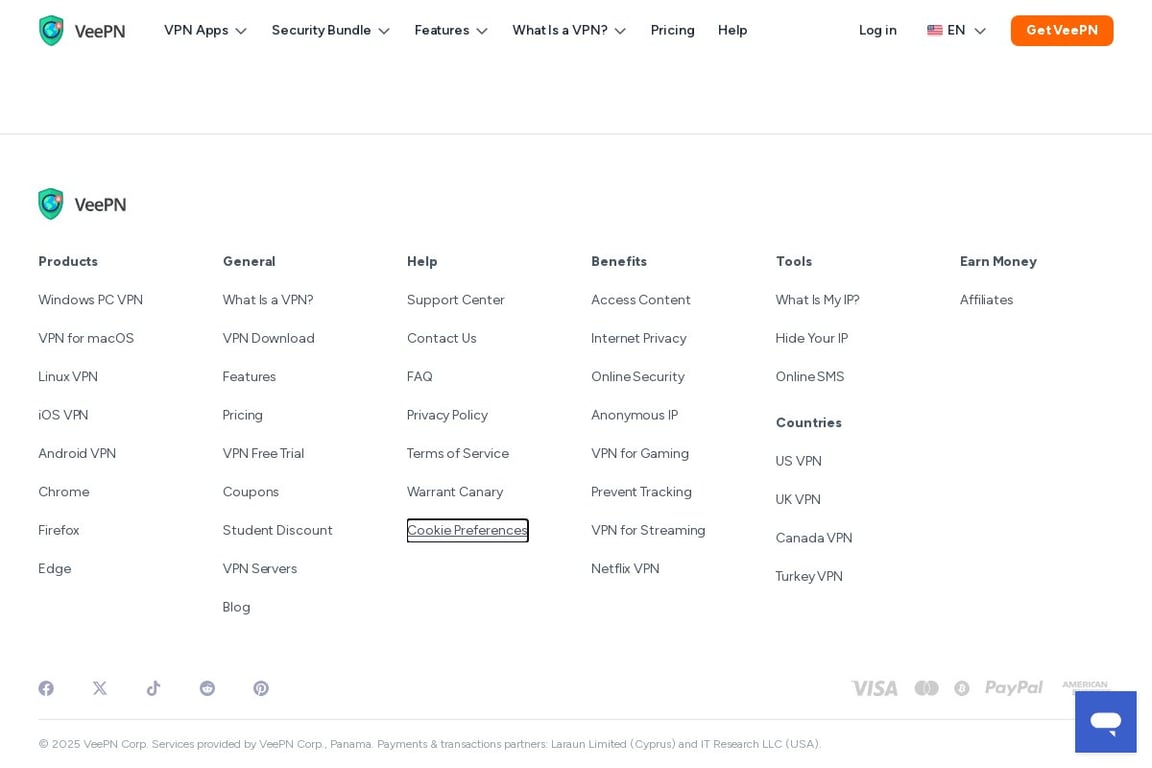This screenshot has width=1152, height=768.
Task: Open the Edge product link
Action: coord(54,568)
